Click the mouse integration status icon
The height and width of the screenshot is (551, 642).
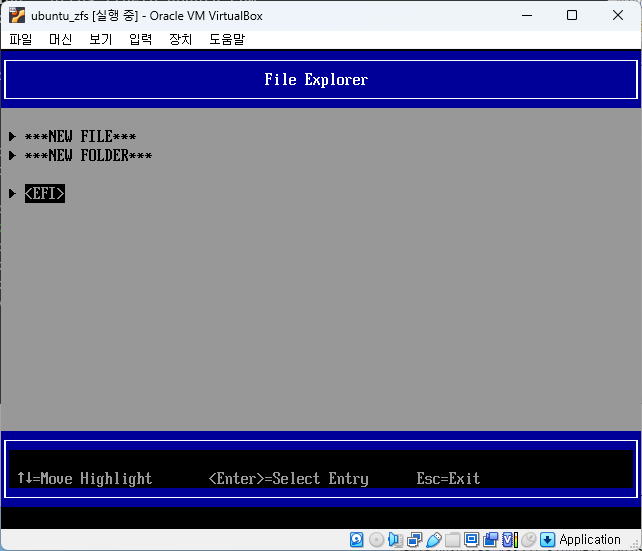(x=528, y=540)
